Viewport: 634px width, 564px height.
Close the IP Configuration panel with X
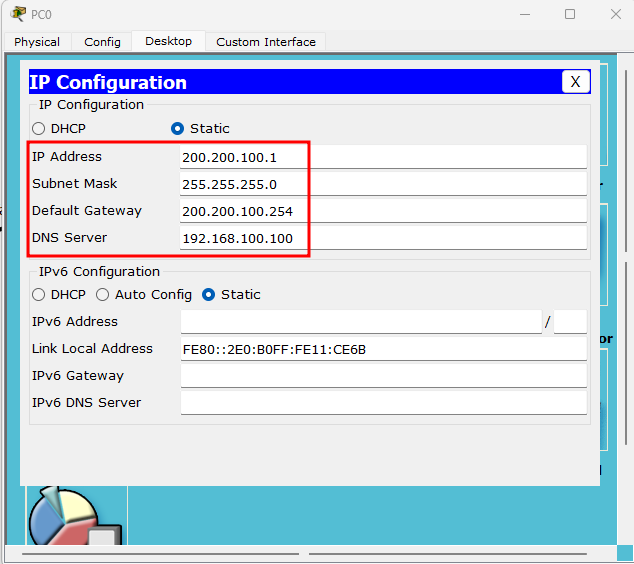(x=575, y=82)
